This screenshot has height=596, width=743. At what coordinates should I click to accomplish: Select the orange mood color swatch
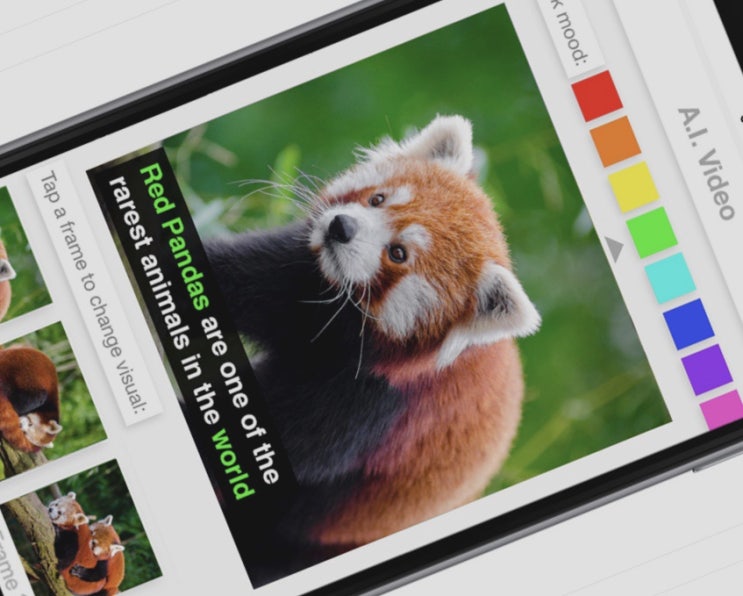[x=616, y=142]
